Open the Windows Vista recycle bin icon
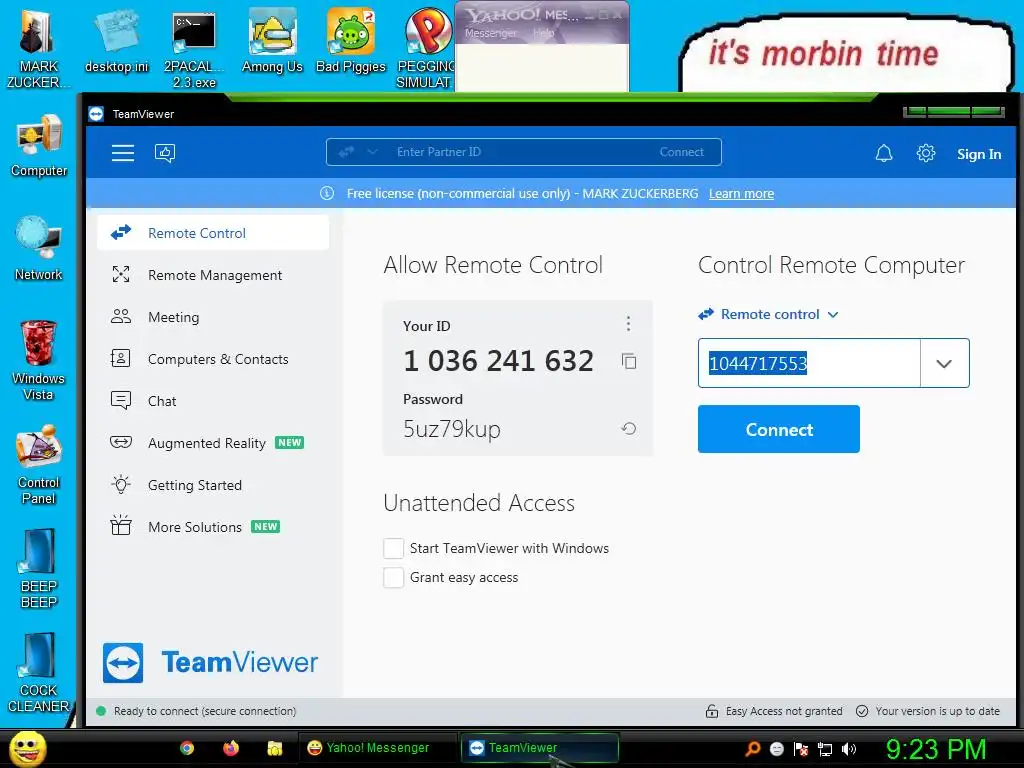Image resolution: width=1024 pixels, height=768 pixels. [x=39, y=360]
